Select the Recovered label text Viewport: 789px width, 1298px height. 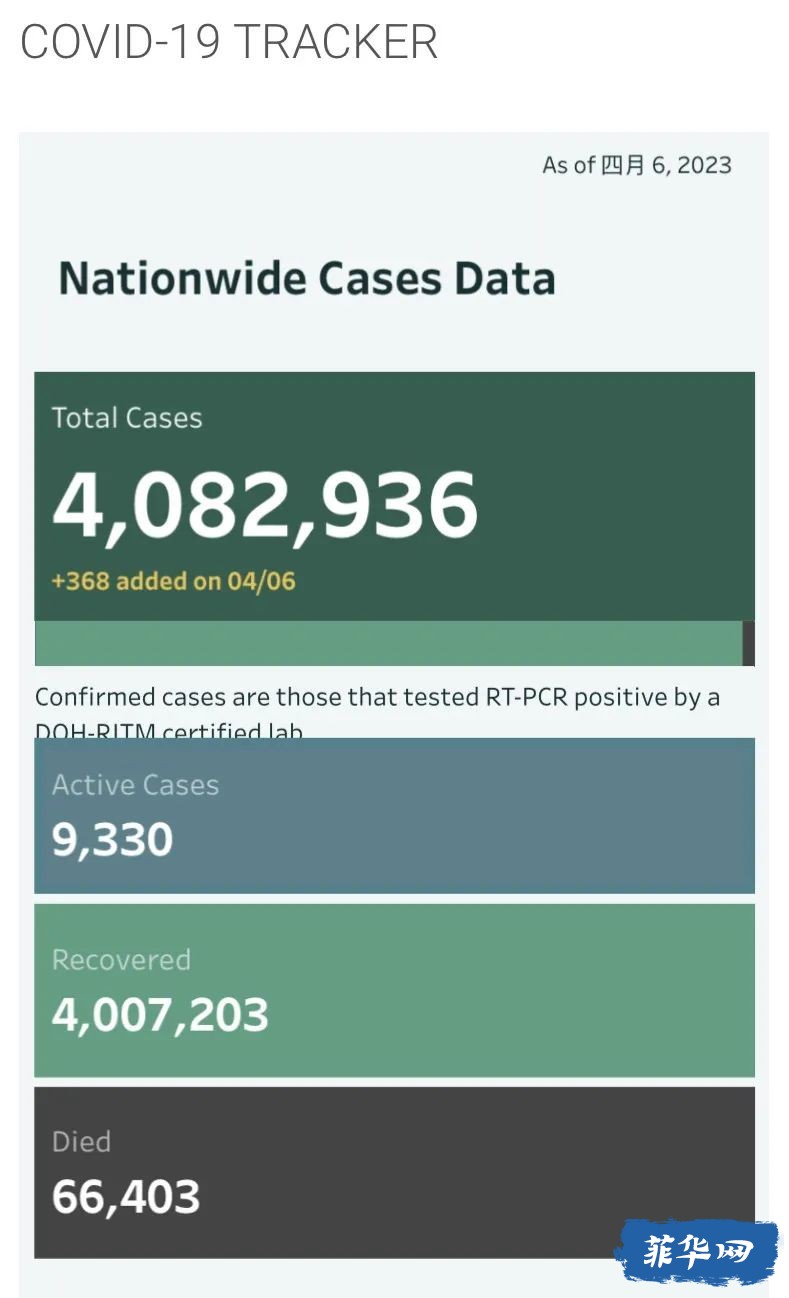point(121,960)
